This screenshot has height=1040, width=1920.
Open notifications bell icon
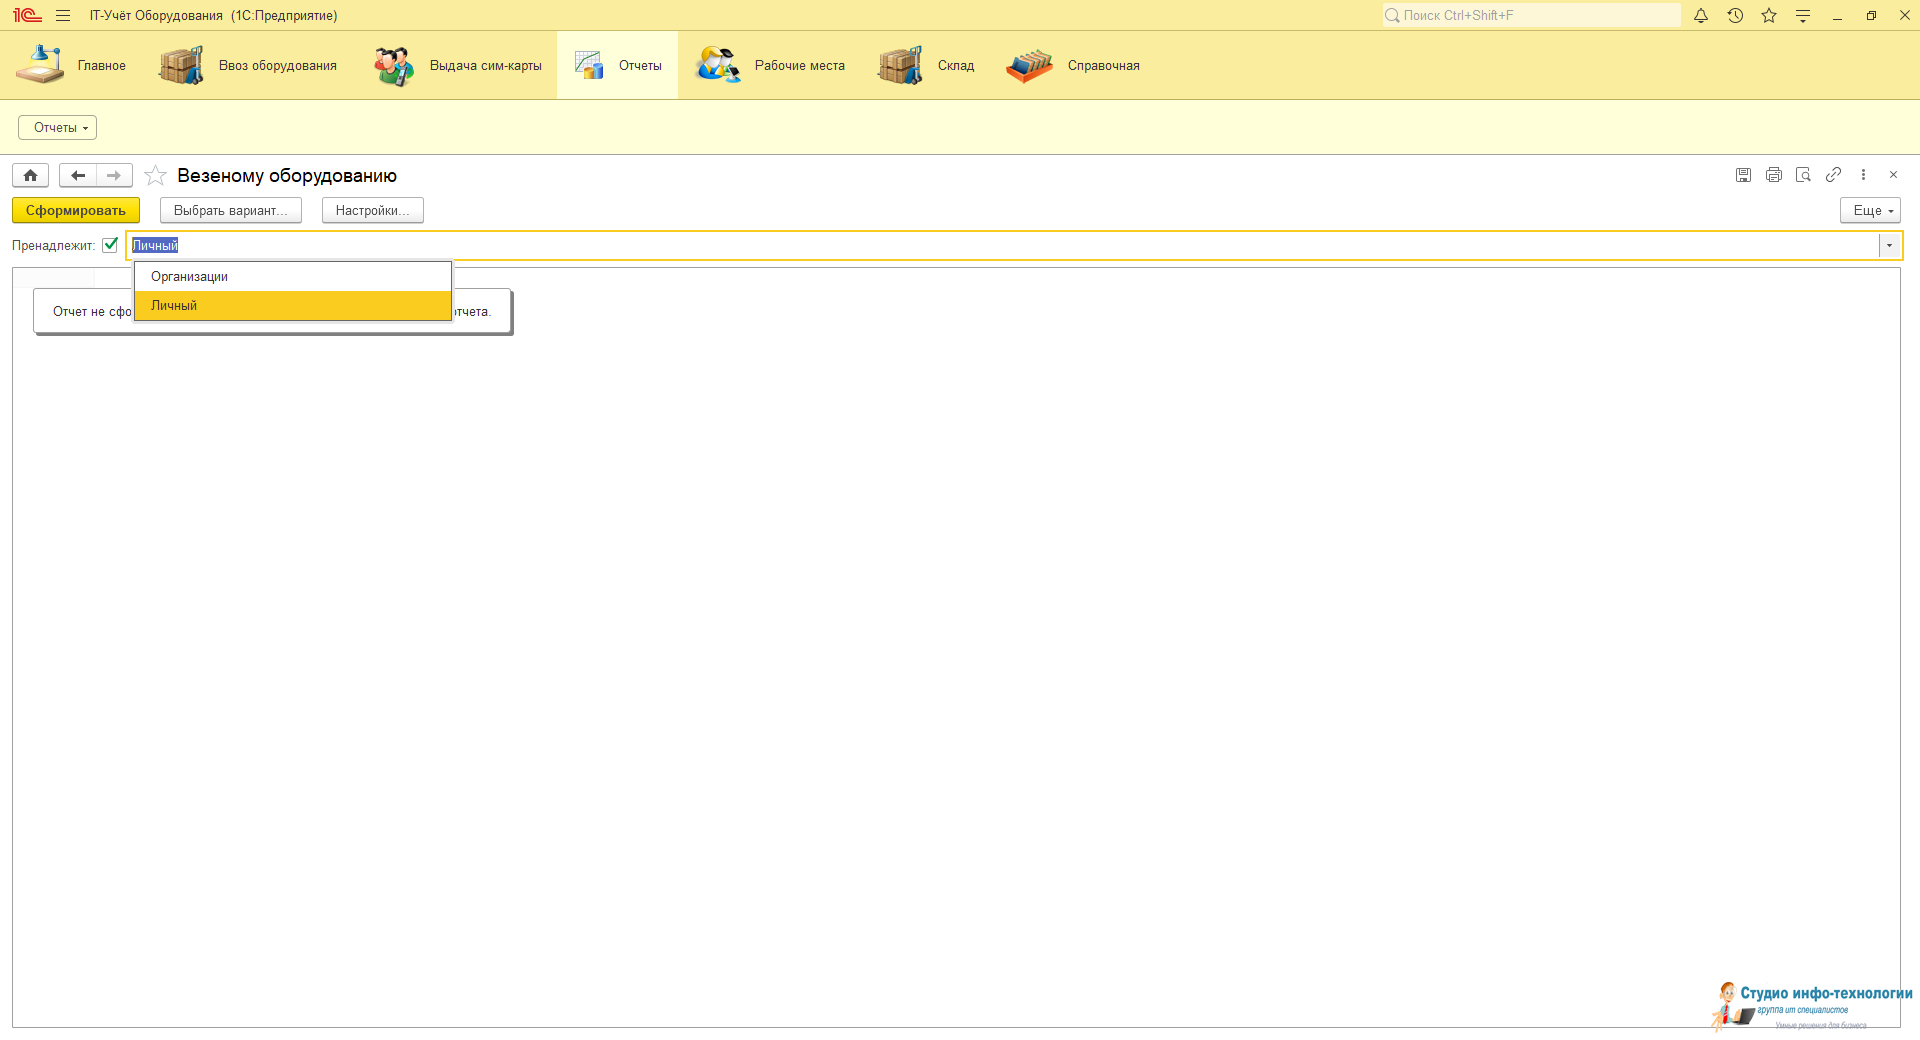(x=1700, y=16)
